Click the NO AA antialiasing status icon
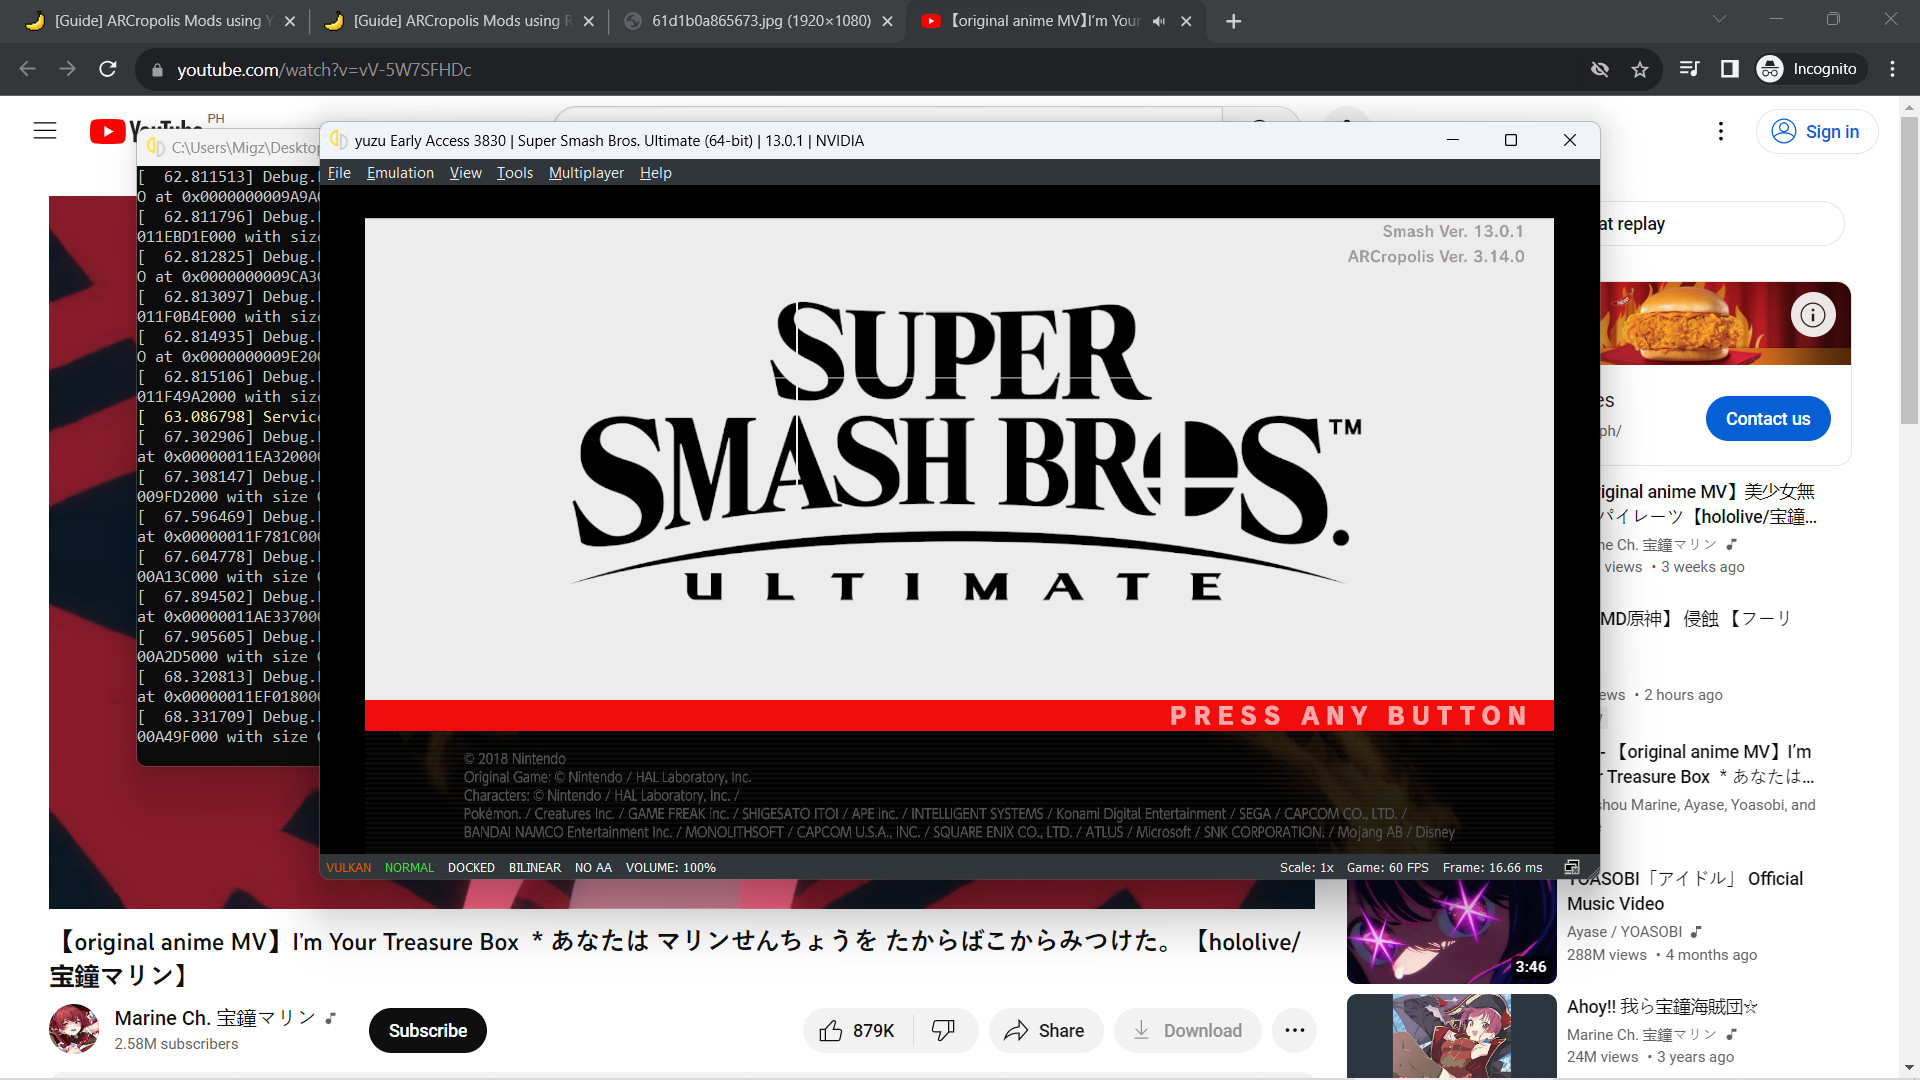 [x=591, y=866]
